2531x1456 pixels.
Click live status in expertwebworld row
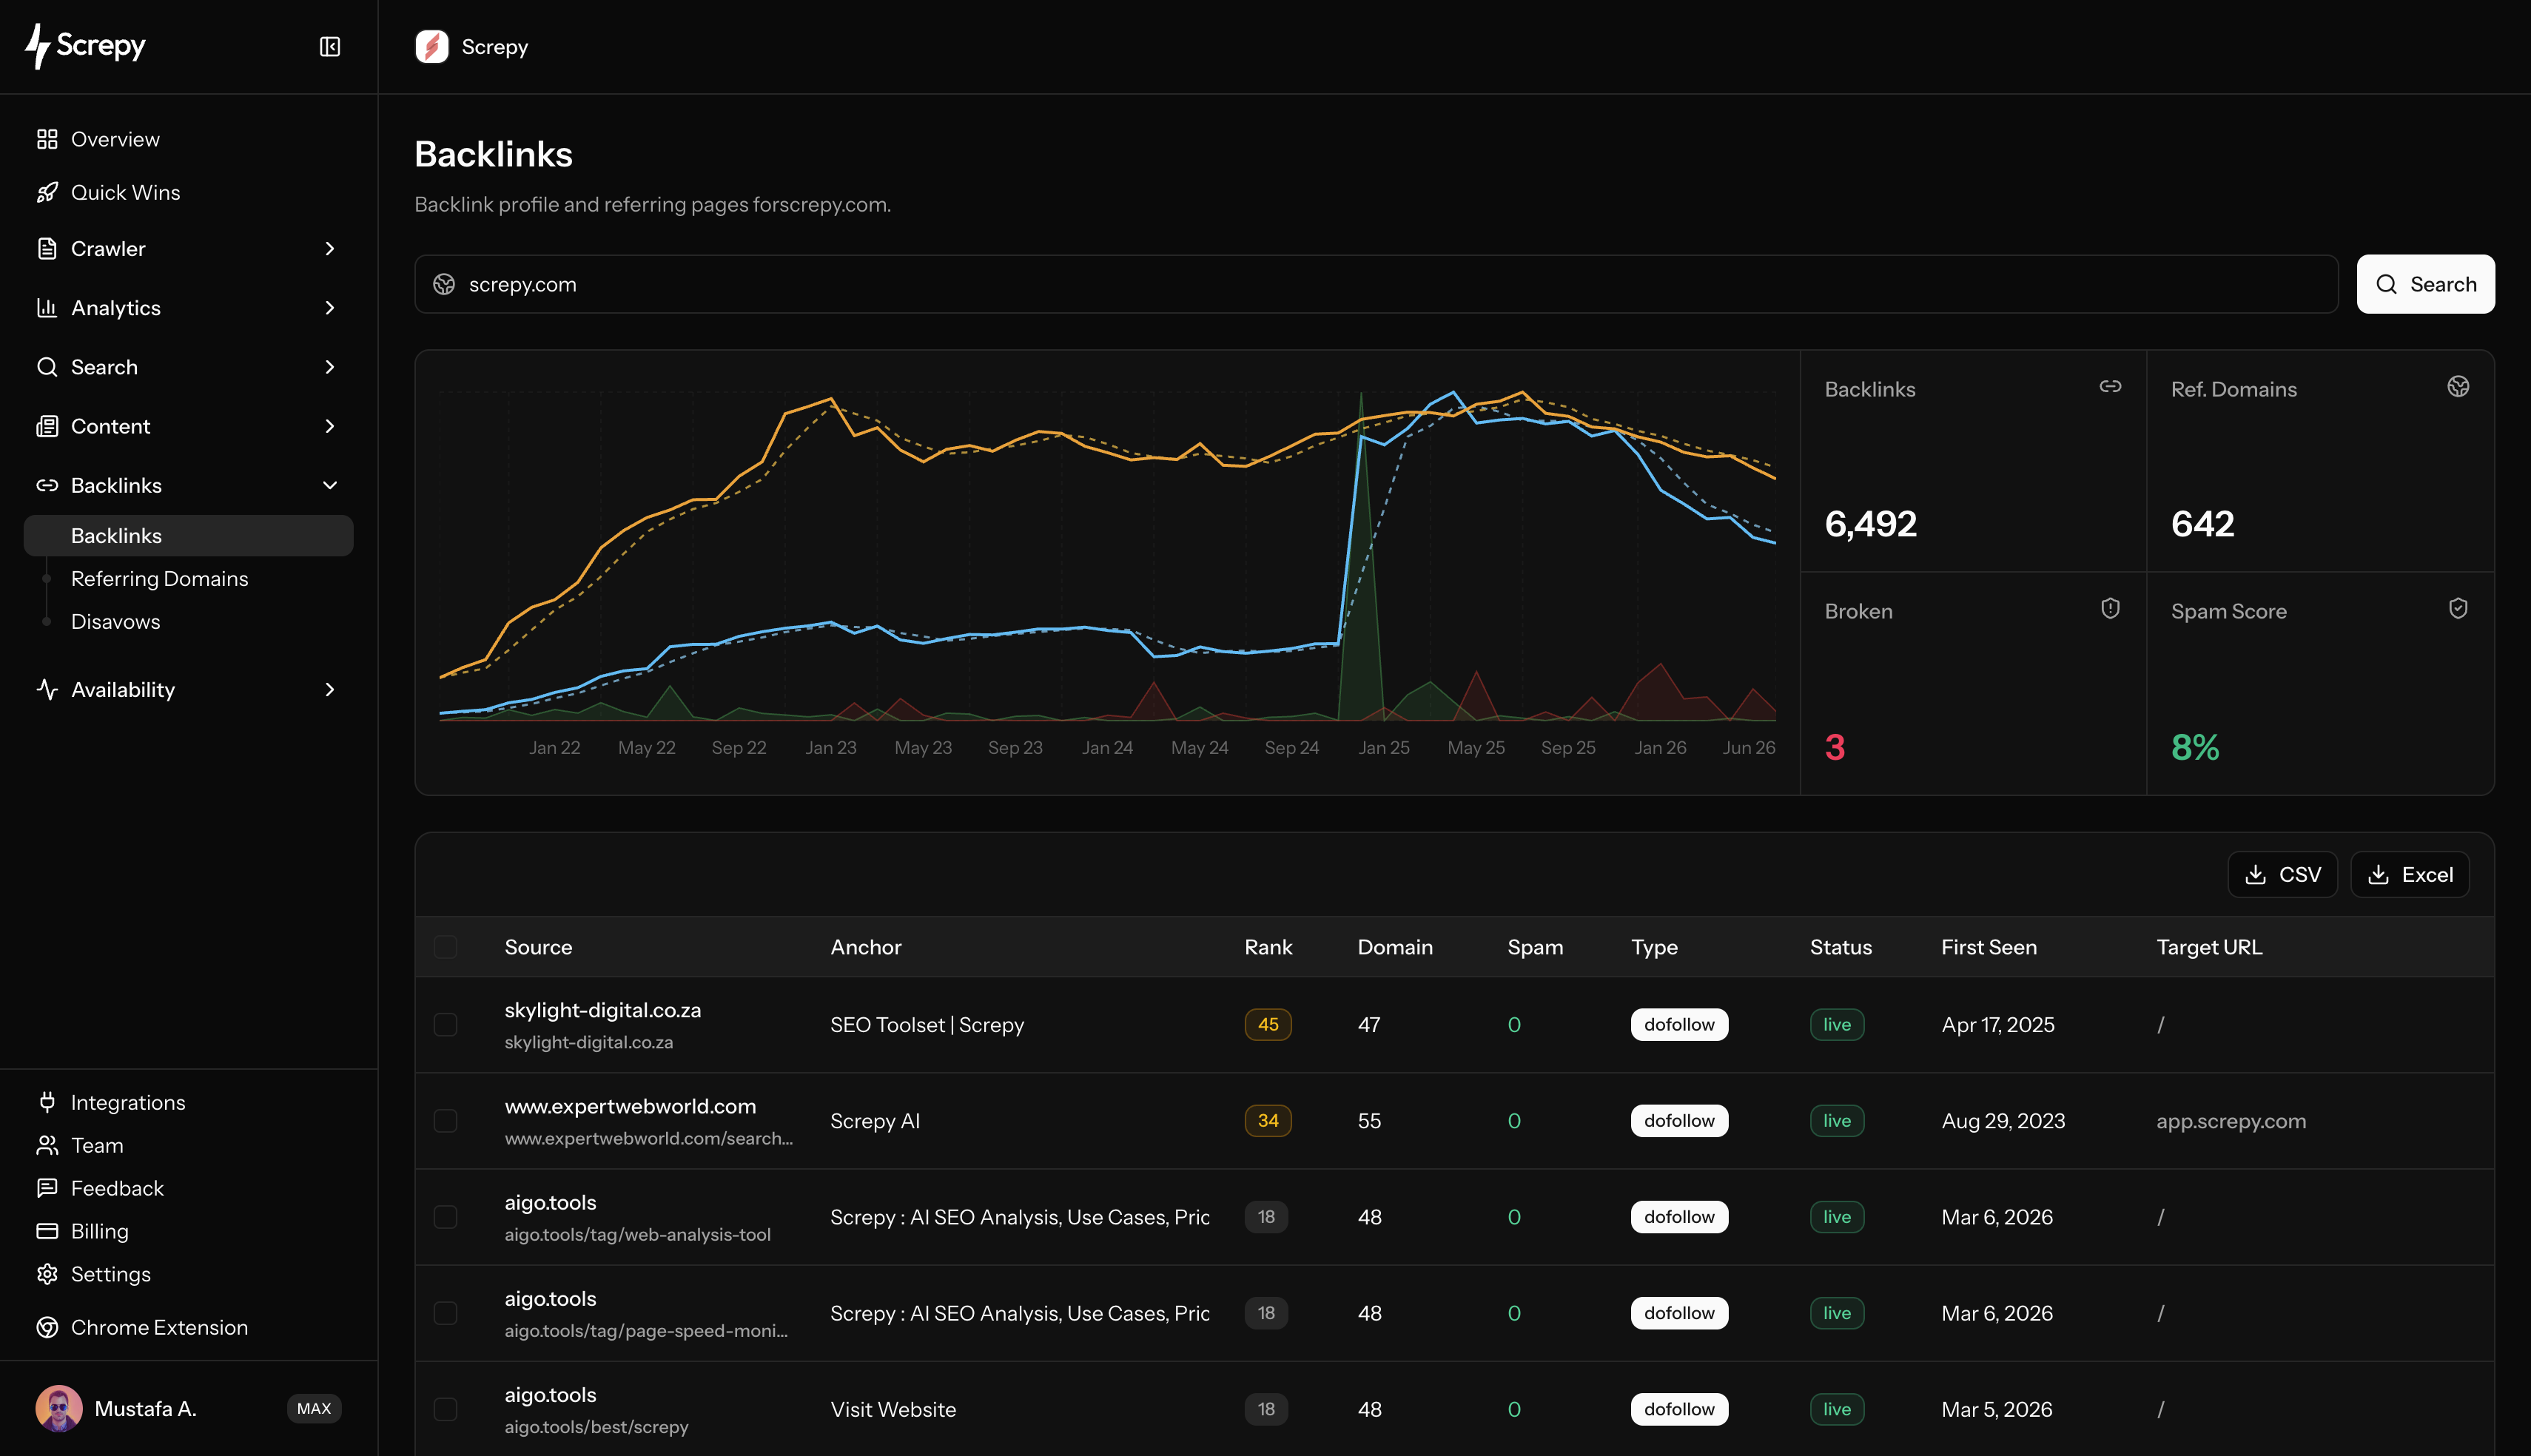click(1836, 1120)
